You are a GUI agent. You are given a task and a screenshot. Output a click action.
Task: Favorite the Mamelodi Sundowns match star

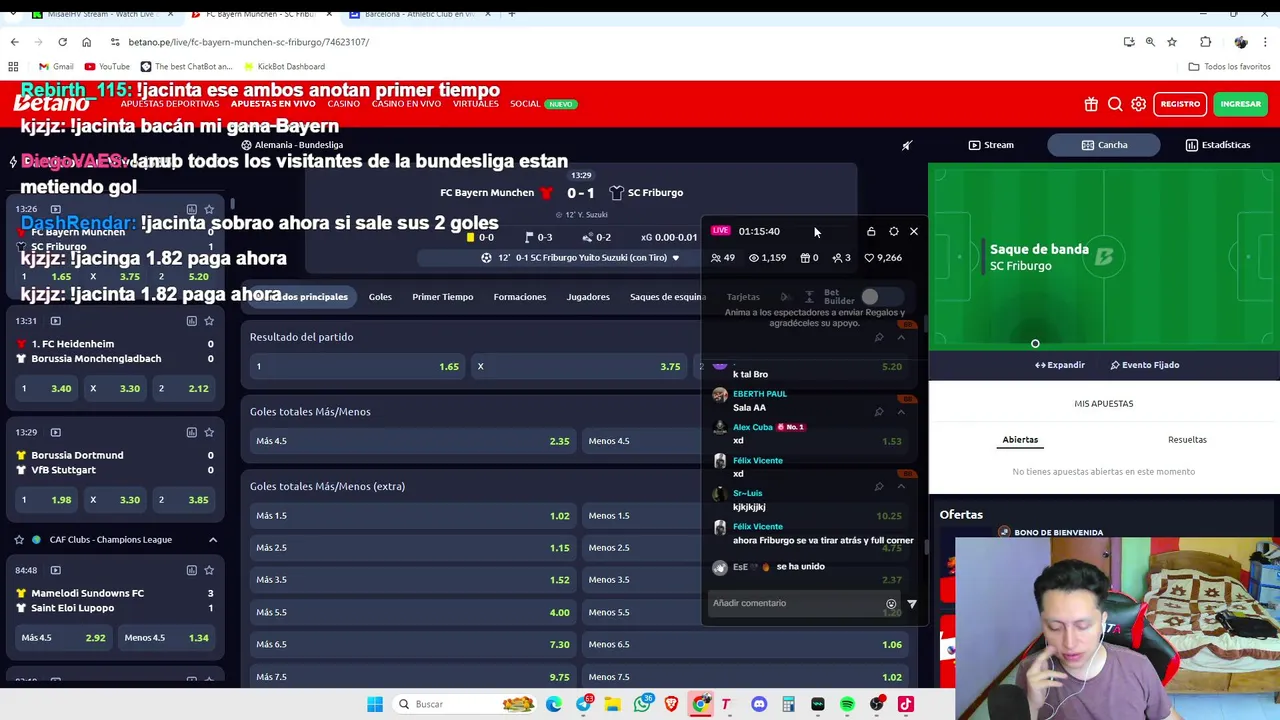tap(209, 570)
